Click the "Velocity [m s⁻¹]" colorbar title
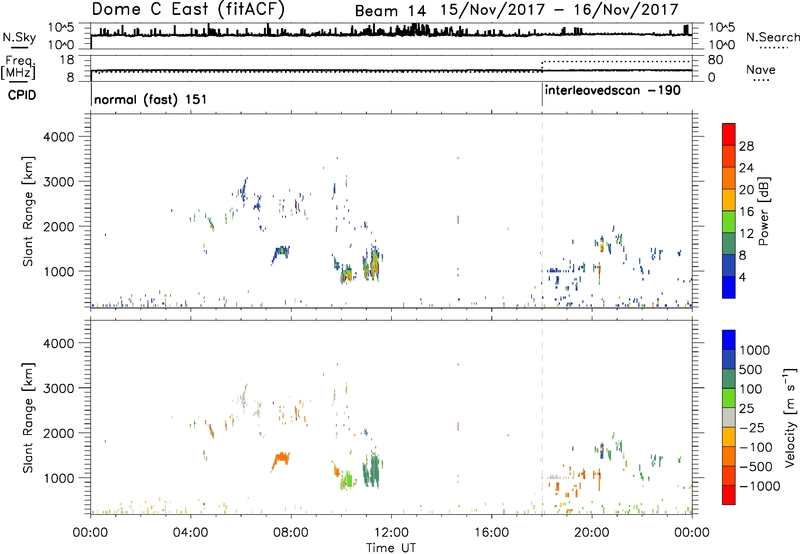The image size is (800, 554). pyautogui.click(x=790, y=417)
